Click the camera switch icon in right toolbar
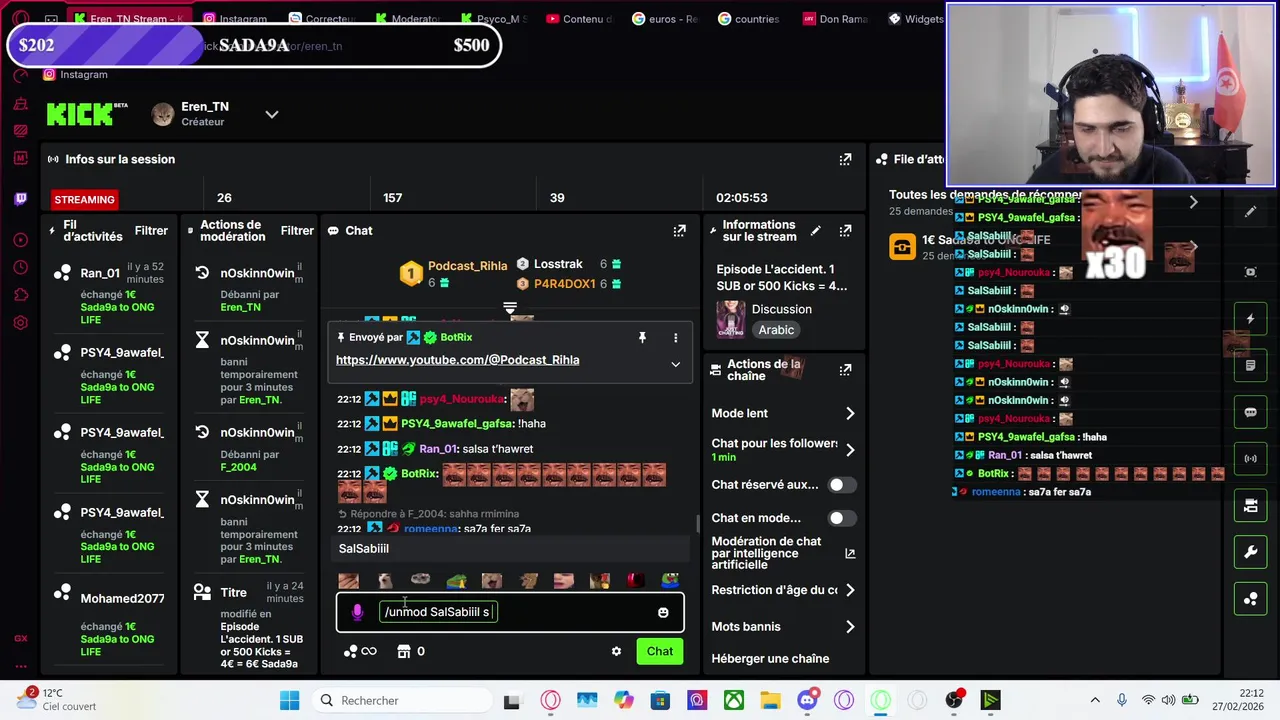 1250,506
